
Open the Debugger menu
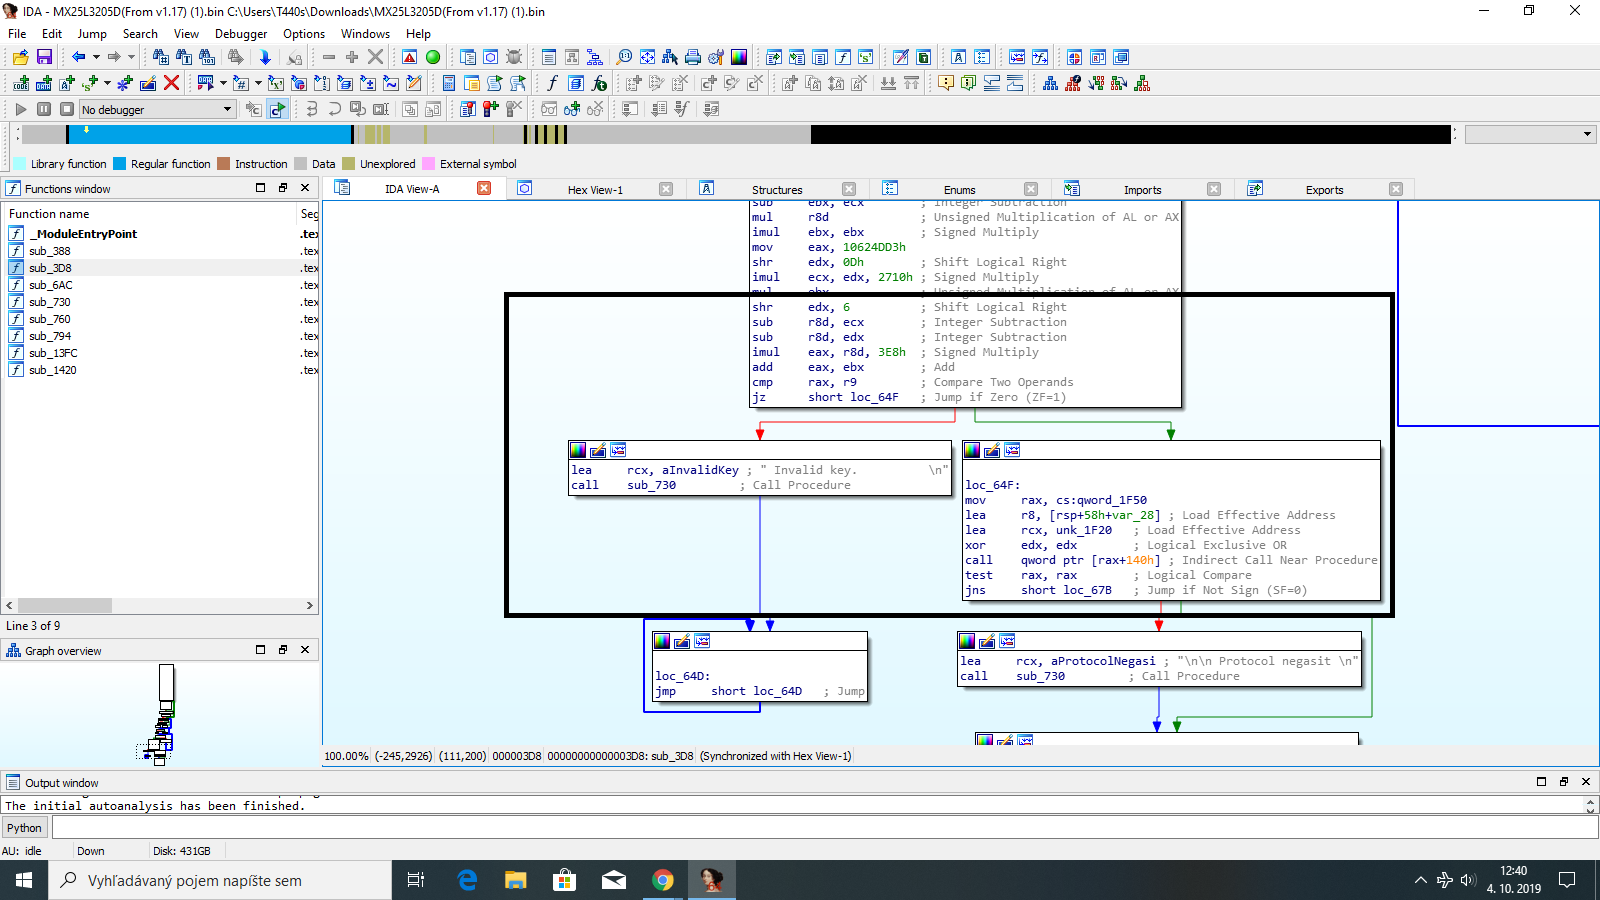tap(241, 34)
